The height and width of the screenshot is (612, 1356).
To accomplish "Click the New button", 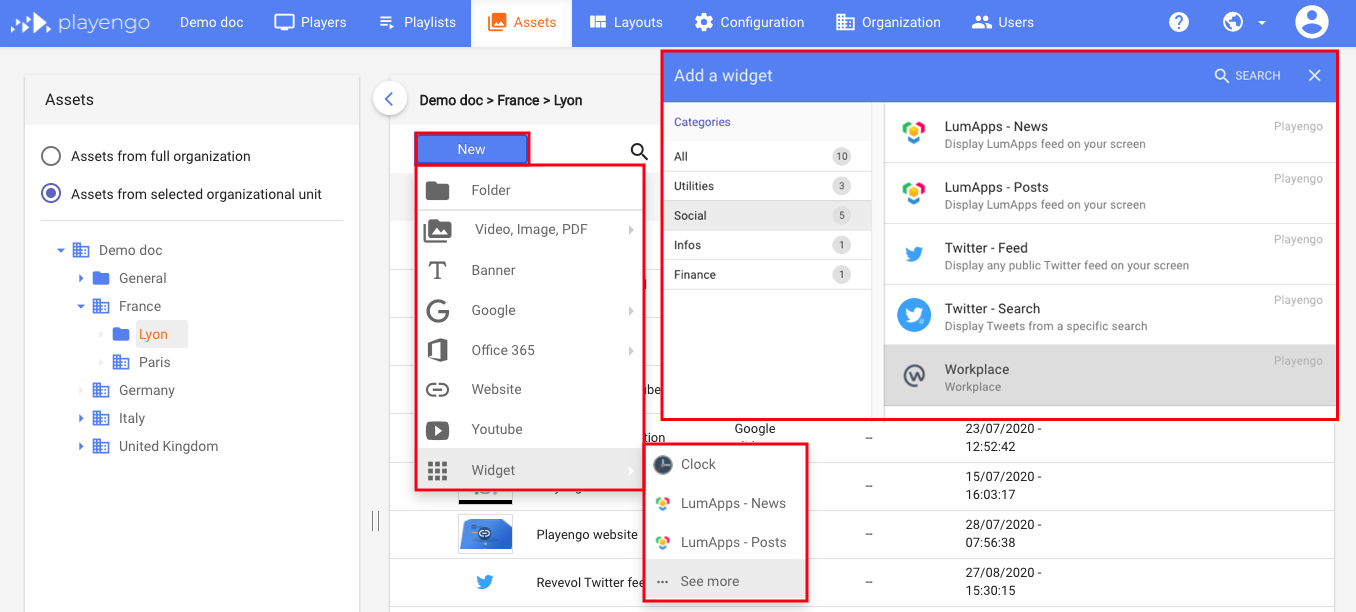I will (x=472, y=149).
